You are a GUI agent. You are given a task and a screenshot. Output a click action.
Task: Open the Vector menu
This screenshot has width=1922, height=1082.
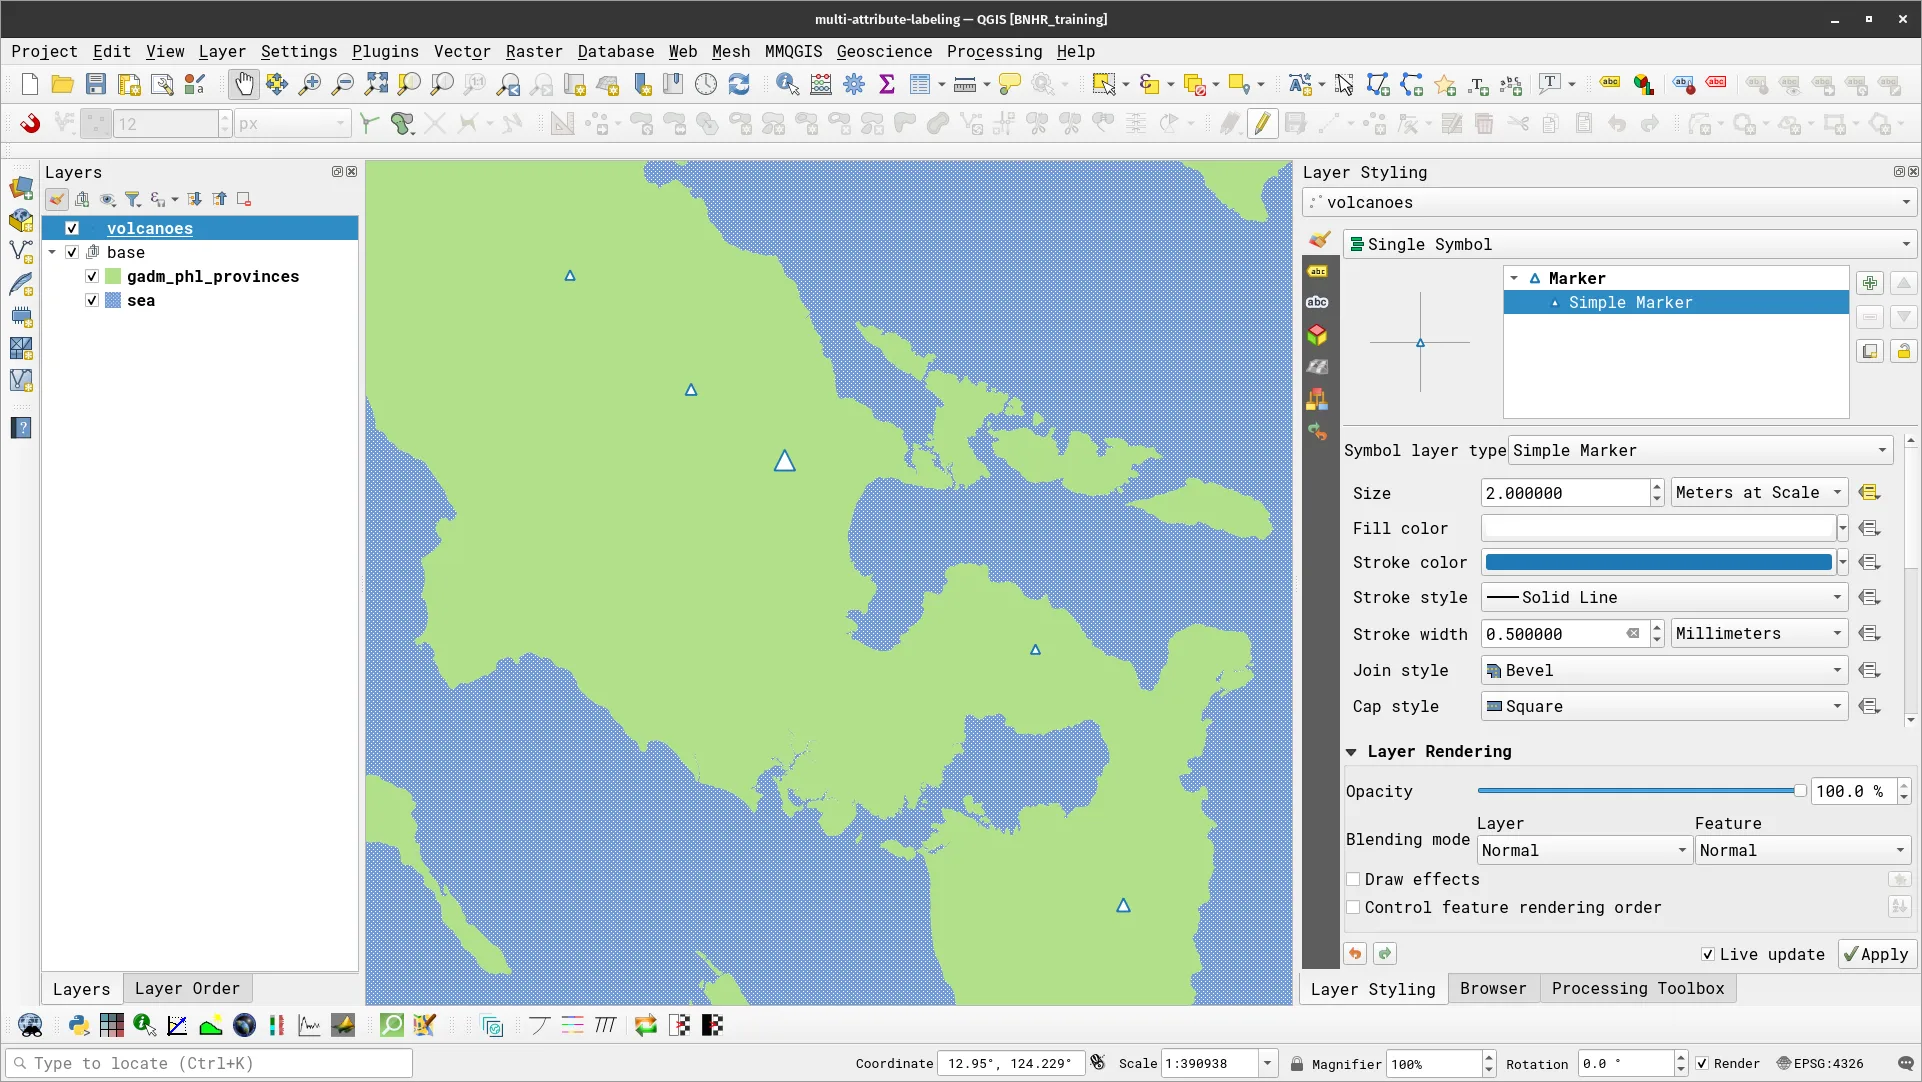tap(462, 51)
